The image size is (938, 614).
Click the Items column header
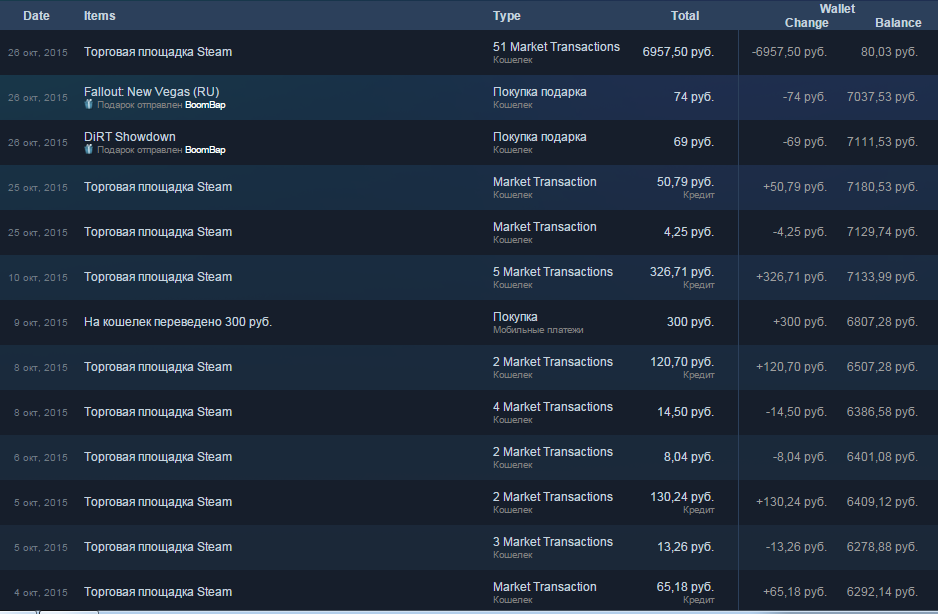[99, 16]
